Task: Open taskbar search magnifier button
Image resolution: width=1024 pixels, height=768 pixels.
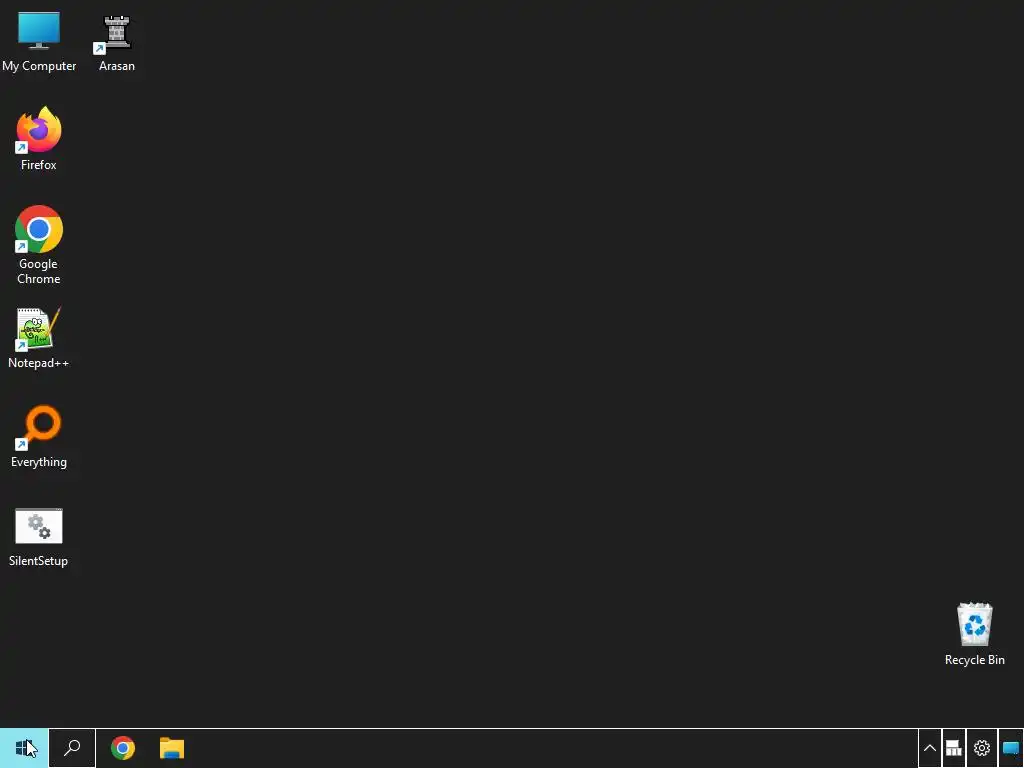Action: click(x=72, y=748)
